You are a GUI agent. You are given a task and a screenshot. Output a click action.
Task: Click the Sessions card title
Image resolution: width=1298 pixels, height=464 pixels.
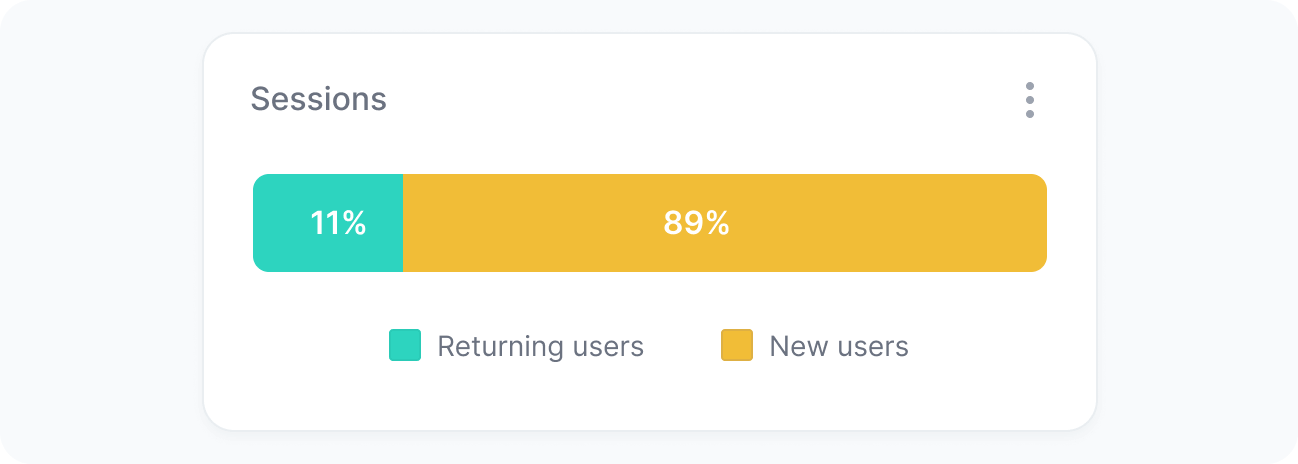318,99
